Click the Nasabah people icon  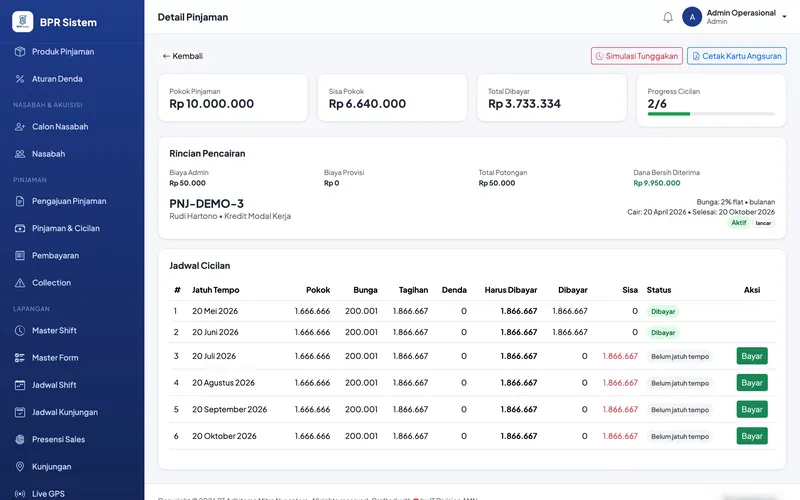tap(20, 154)
